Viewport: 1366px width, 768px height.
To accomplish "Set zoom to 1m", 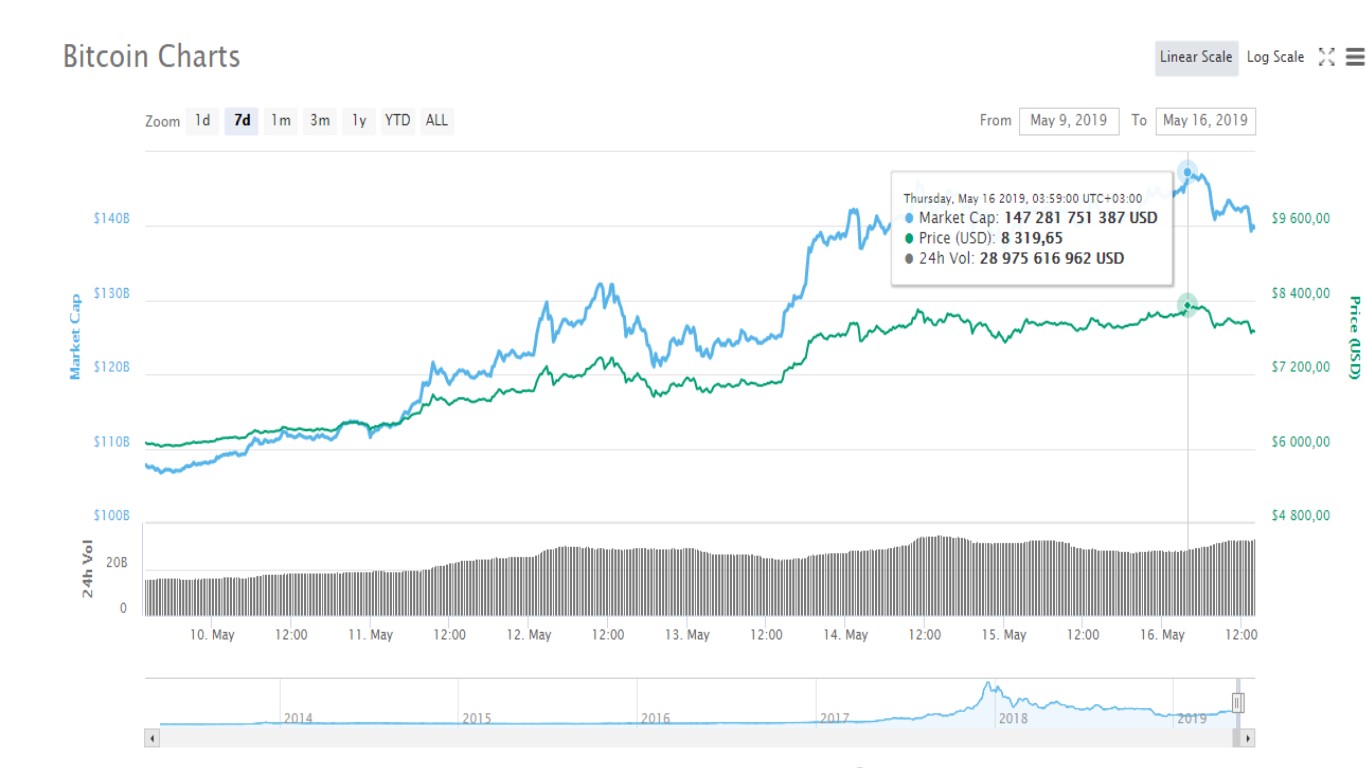I will click(x=281, y=121).
